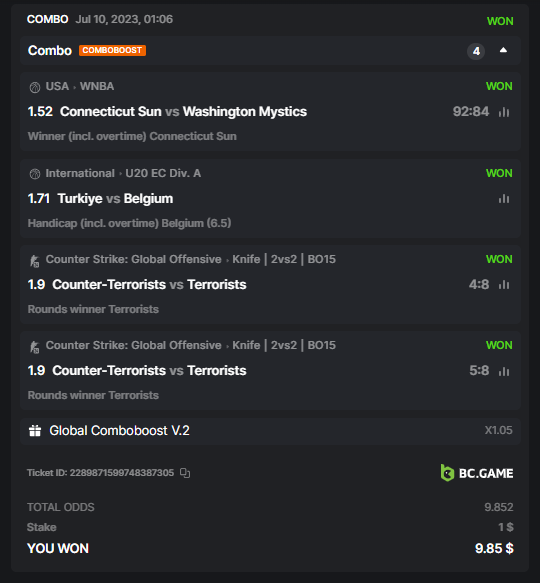Click the Ticket ID number text
The width and height of the screenshot is (540, 583).
point(122,473)
